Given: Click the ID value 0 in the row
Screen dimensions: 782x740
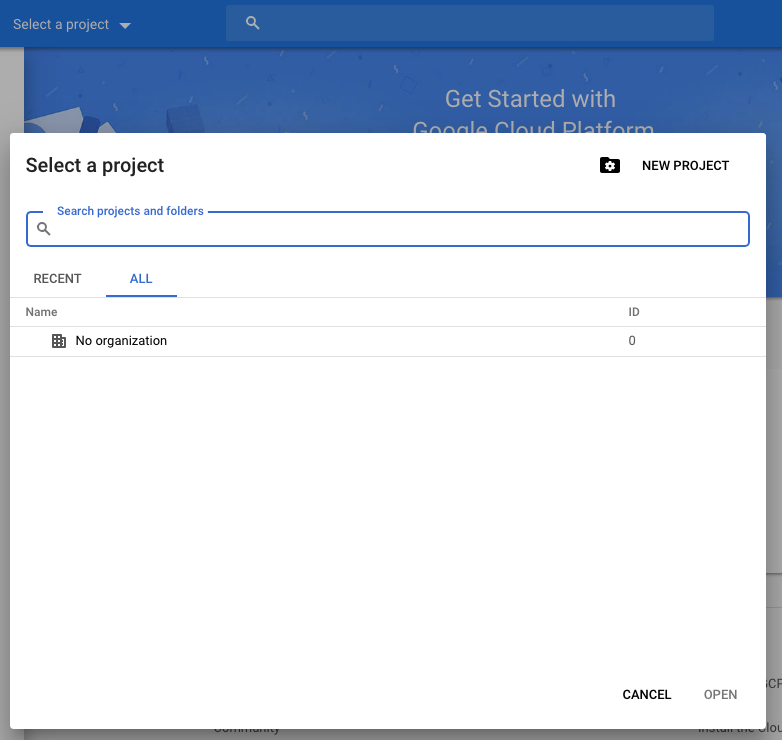Looking at the screenshot, I should click(632, 341).
